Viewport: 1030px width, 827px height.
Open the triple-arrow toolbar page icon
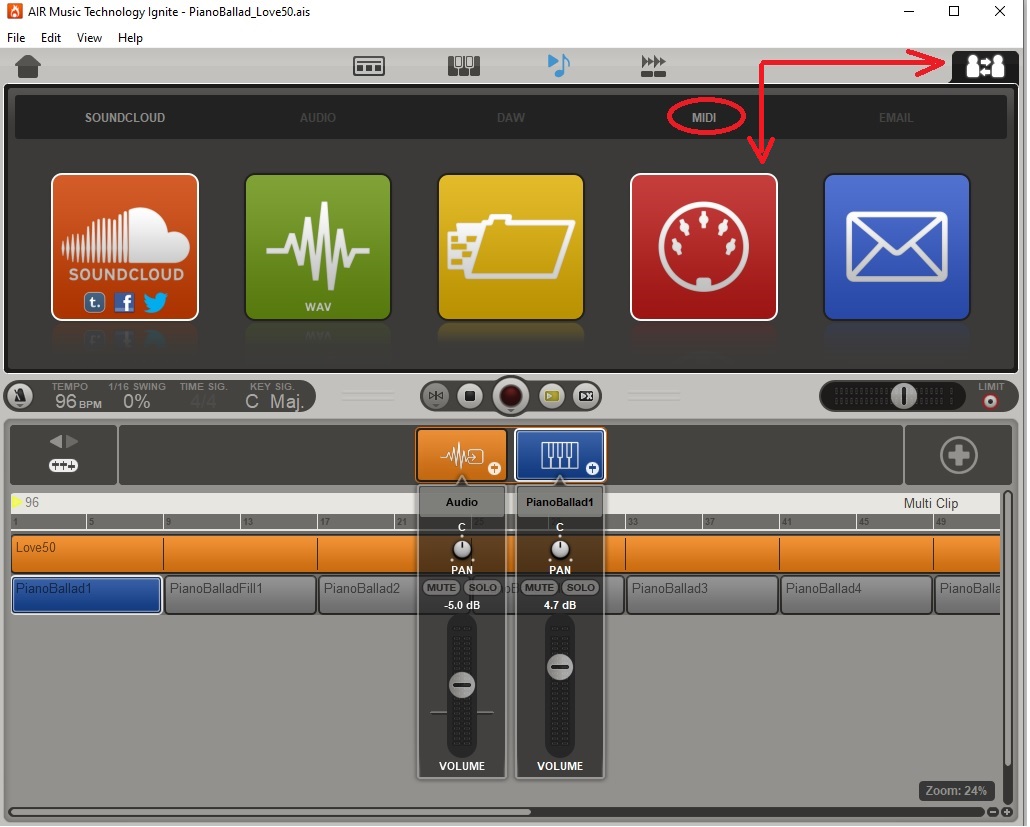653,66
